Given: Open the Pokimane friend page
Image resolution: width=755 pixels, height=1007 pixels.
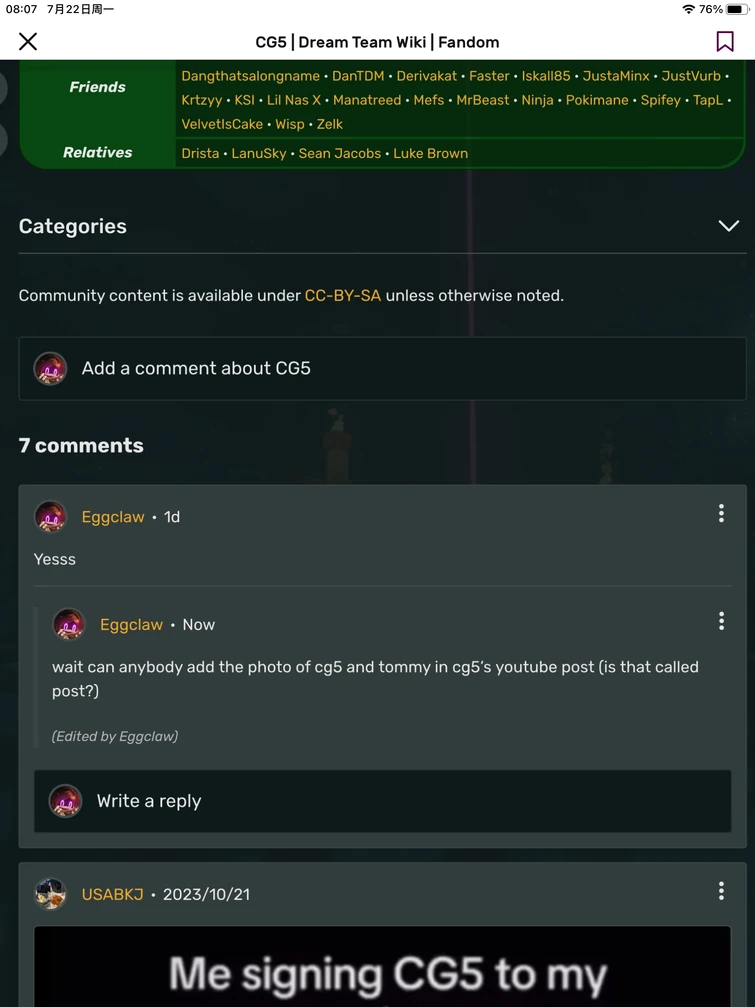Looking at the screenshot, I should [x=597, y=100].
